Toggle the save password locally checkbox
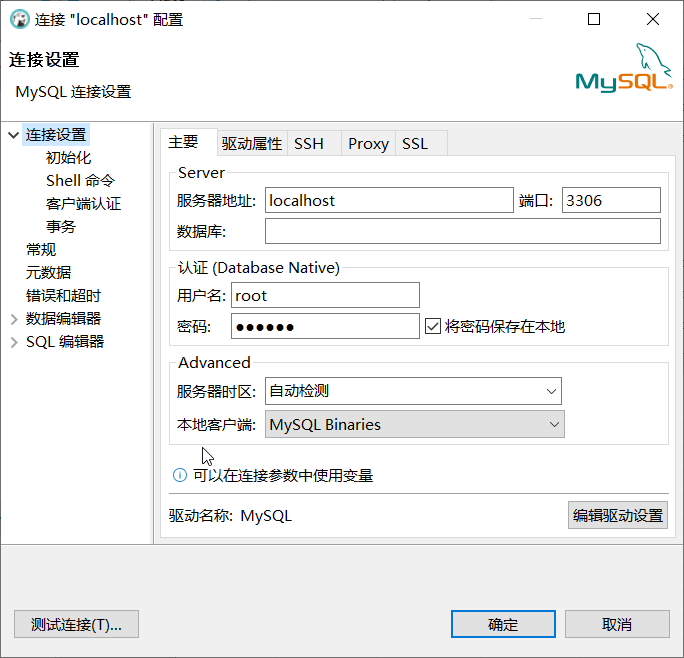Viewport: 684px width, 658px height. click(433, 326)
